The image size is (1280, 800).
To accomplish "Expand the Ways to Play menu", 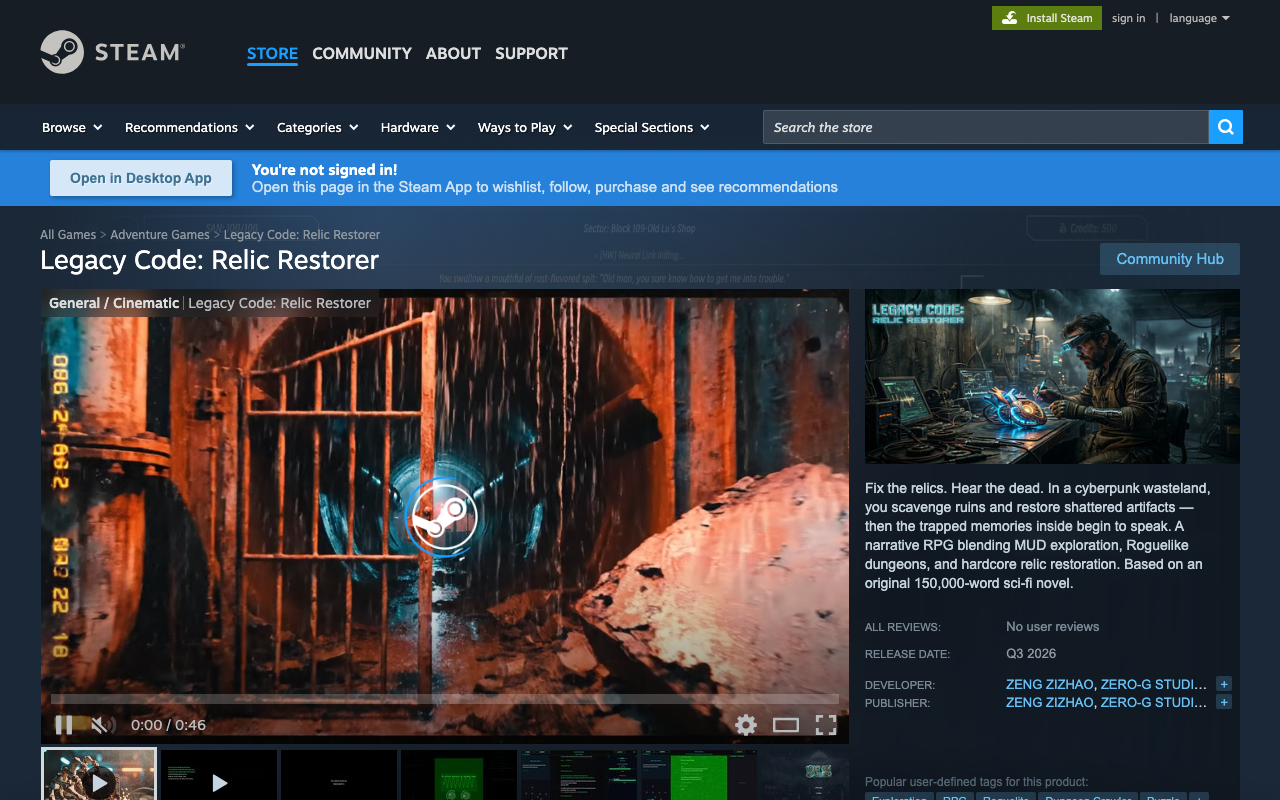I will click(525, 127).
